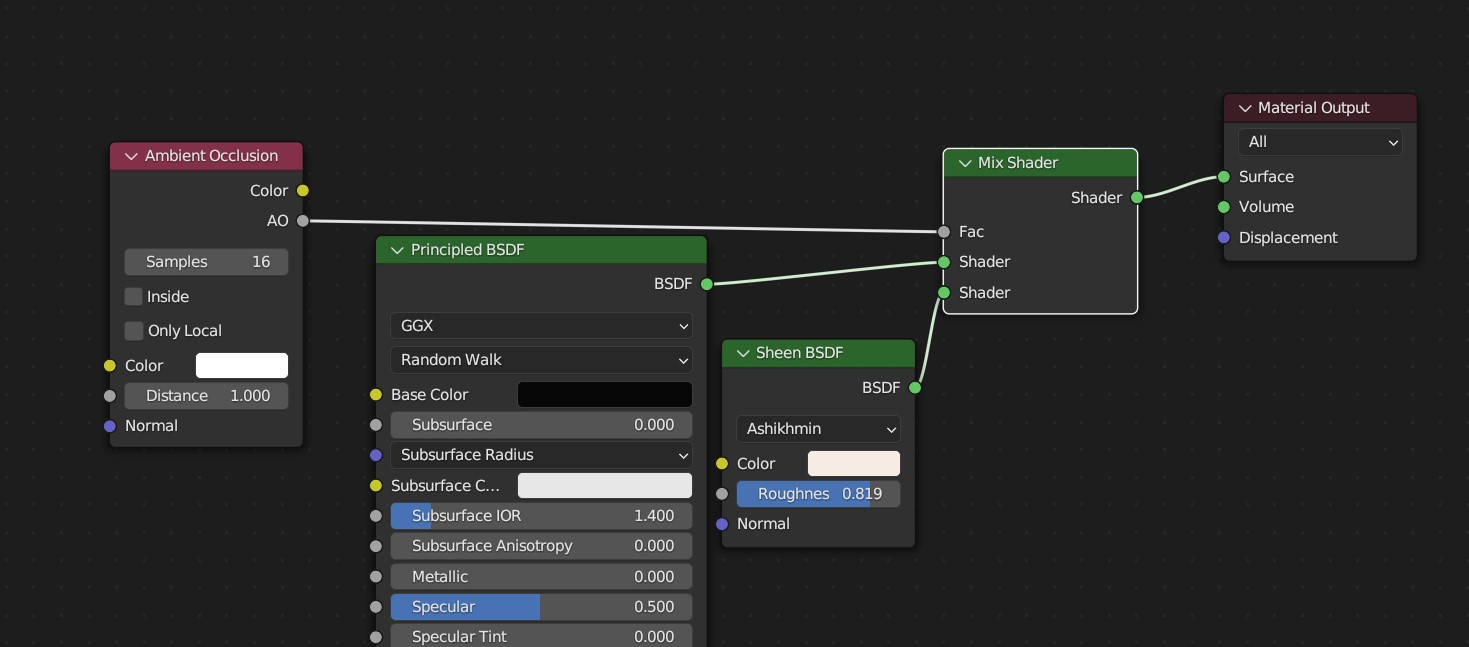This screenshot has height=647, width=1469.
Task: Collapse the Sheen BSDF node
Action: point(743,353)
